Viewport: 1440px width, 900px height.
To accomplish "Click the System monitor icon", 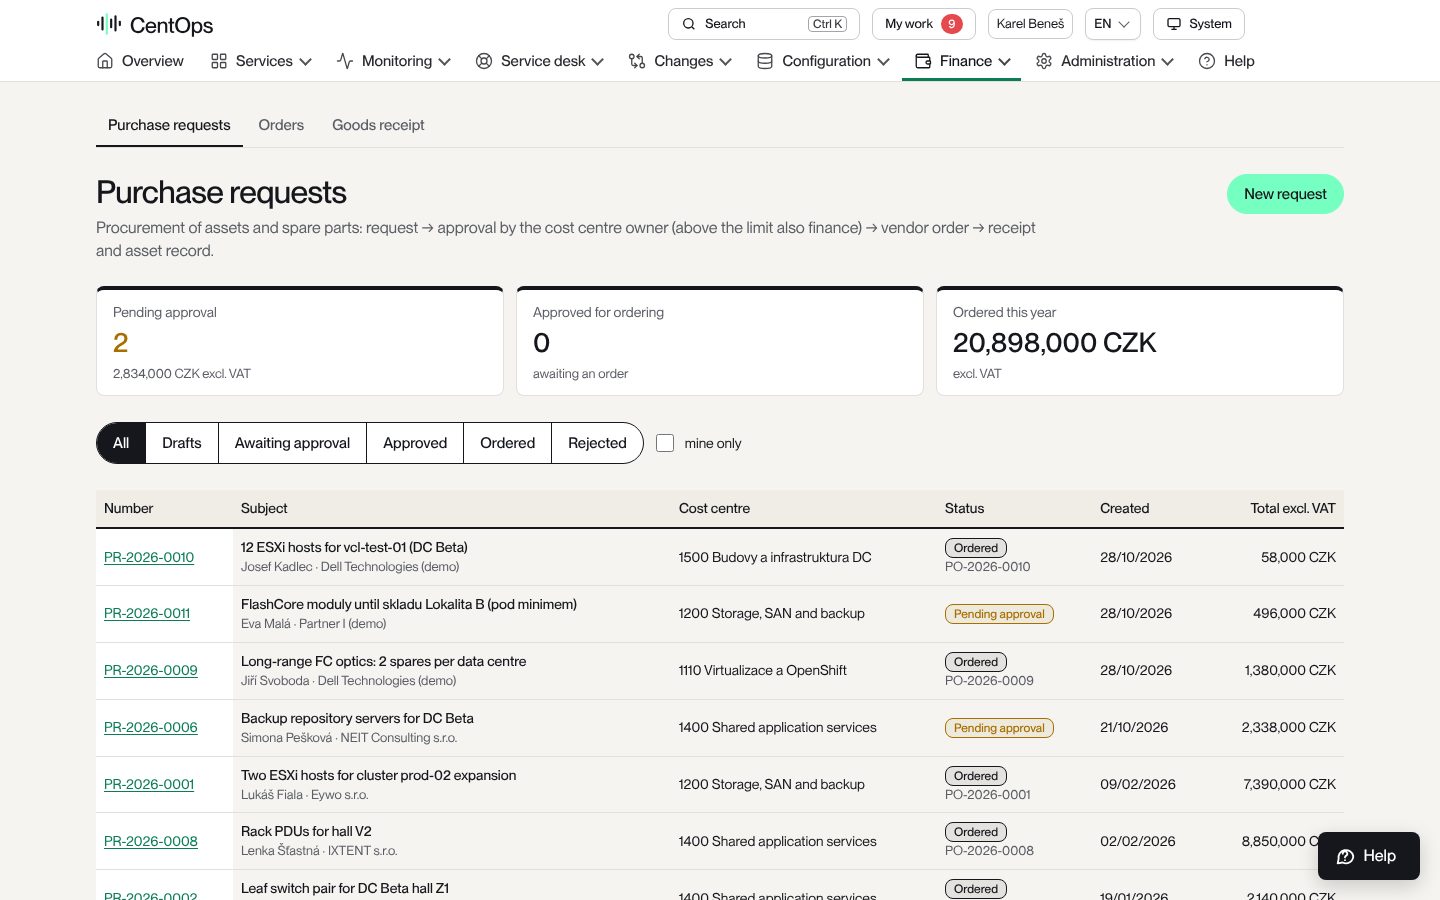I will point(1174,24).
